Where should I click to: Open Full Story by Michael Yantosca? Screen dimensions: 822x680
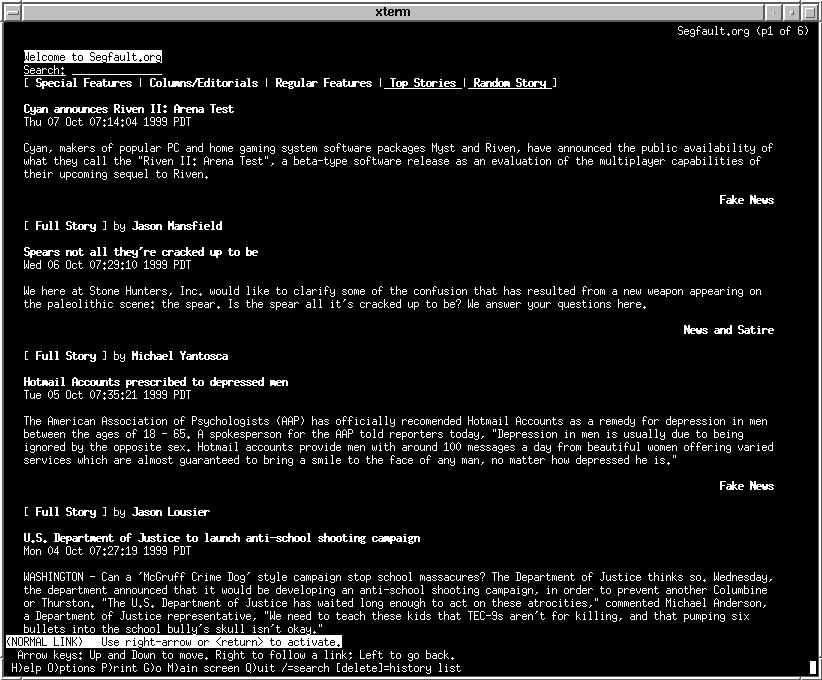pyautogui.click(x=66, y=356)
